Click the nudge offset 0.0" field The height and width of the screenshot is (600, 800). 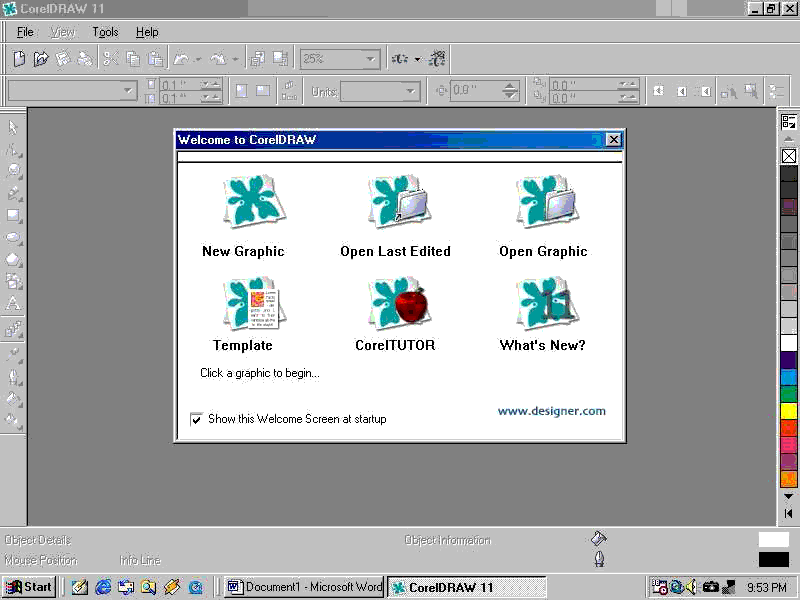click(474, 91)
